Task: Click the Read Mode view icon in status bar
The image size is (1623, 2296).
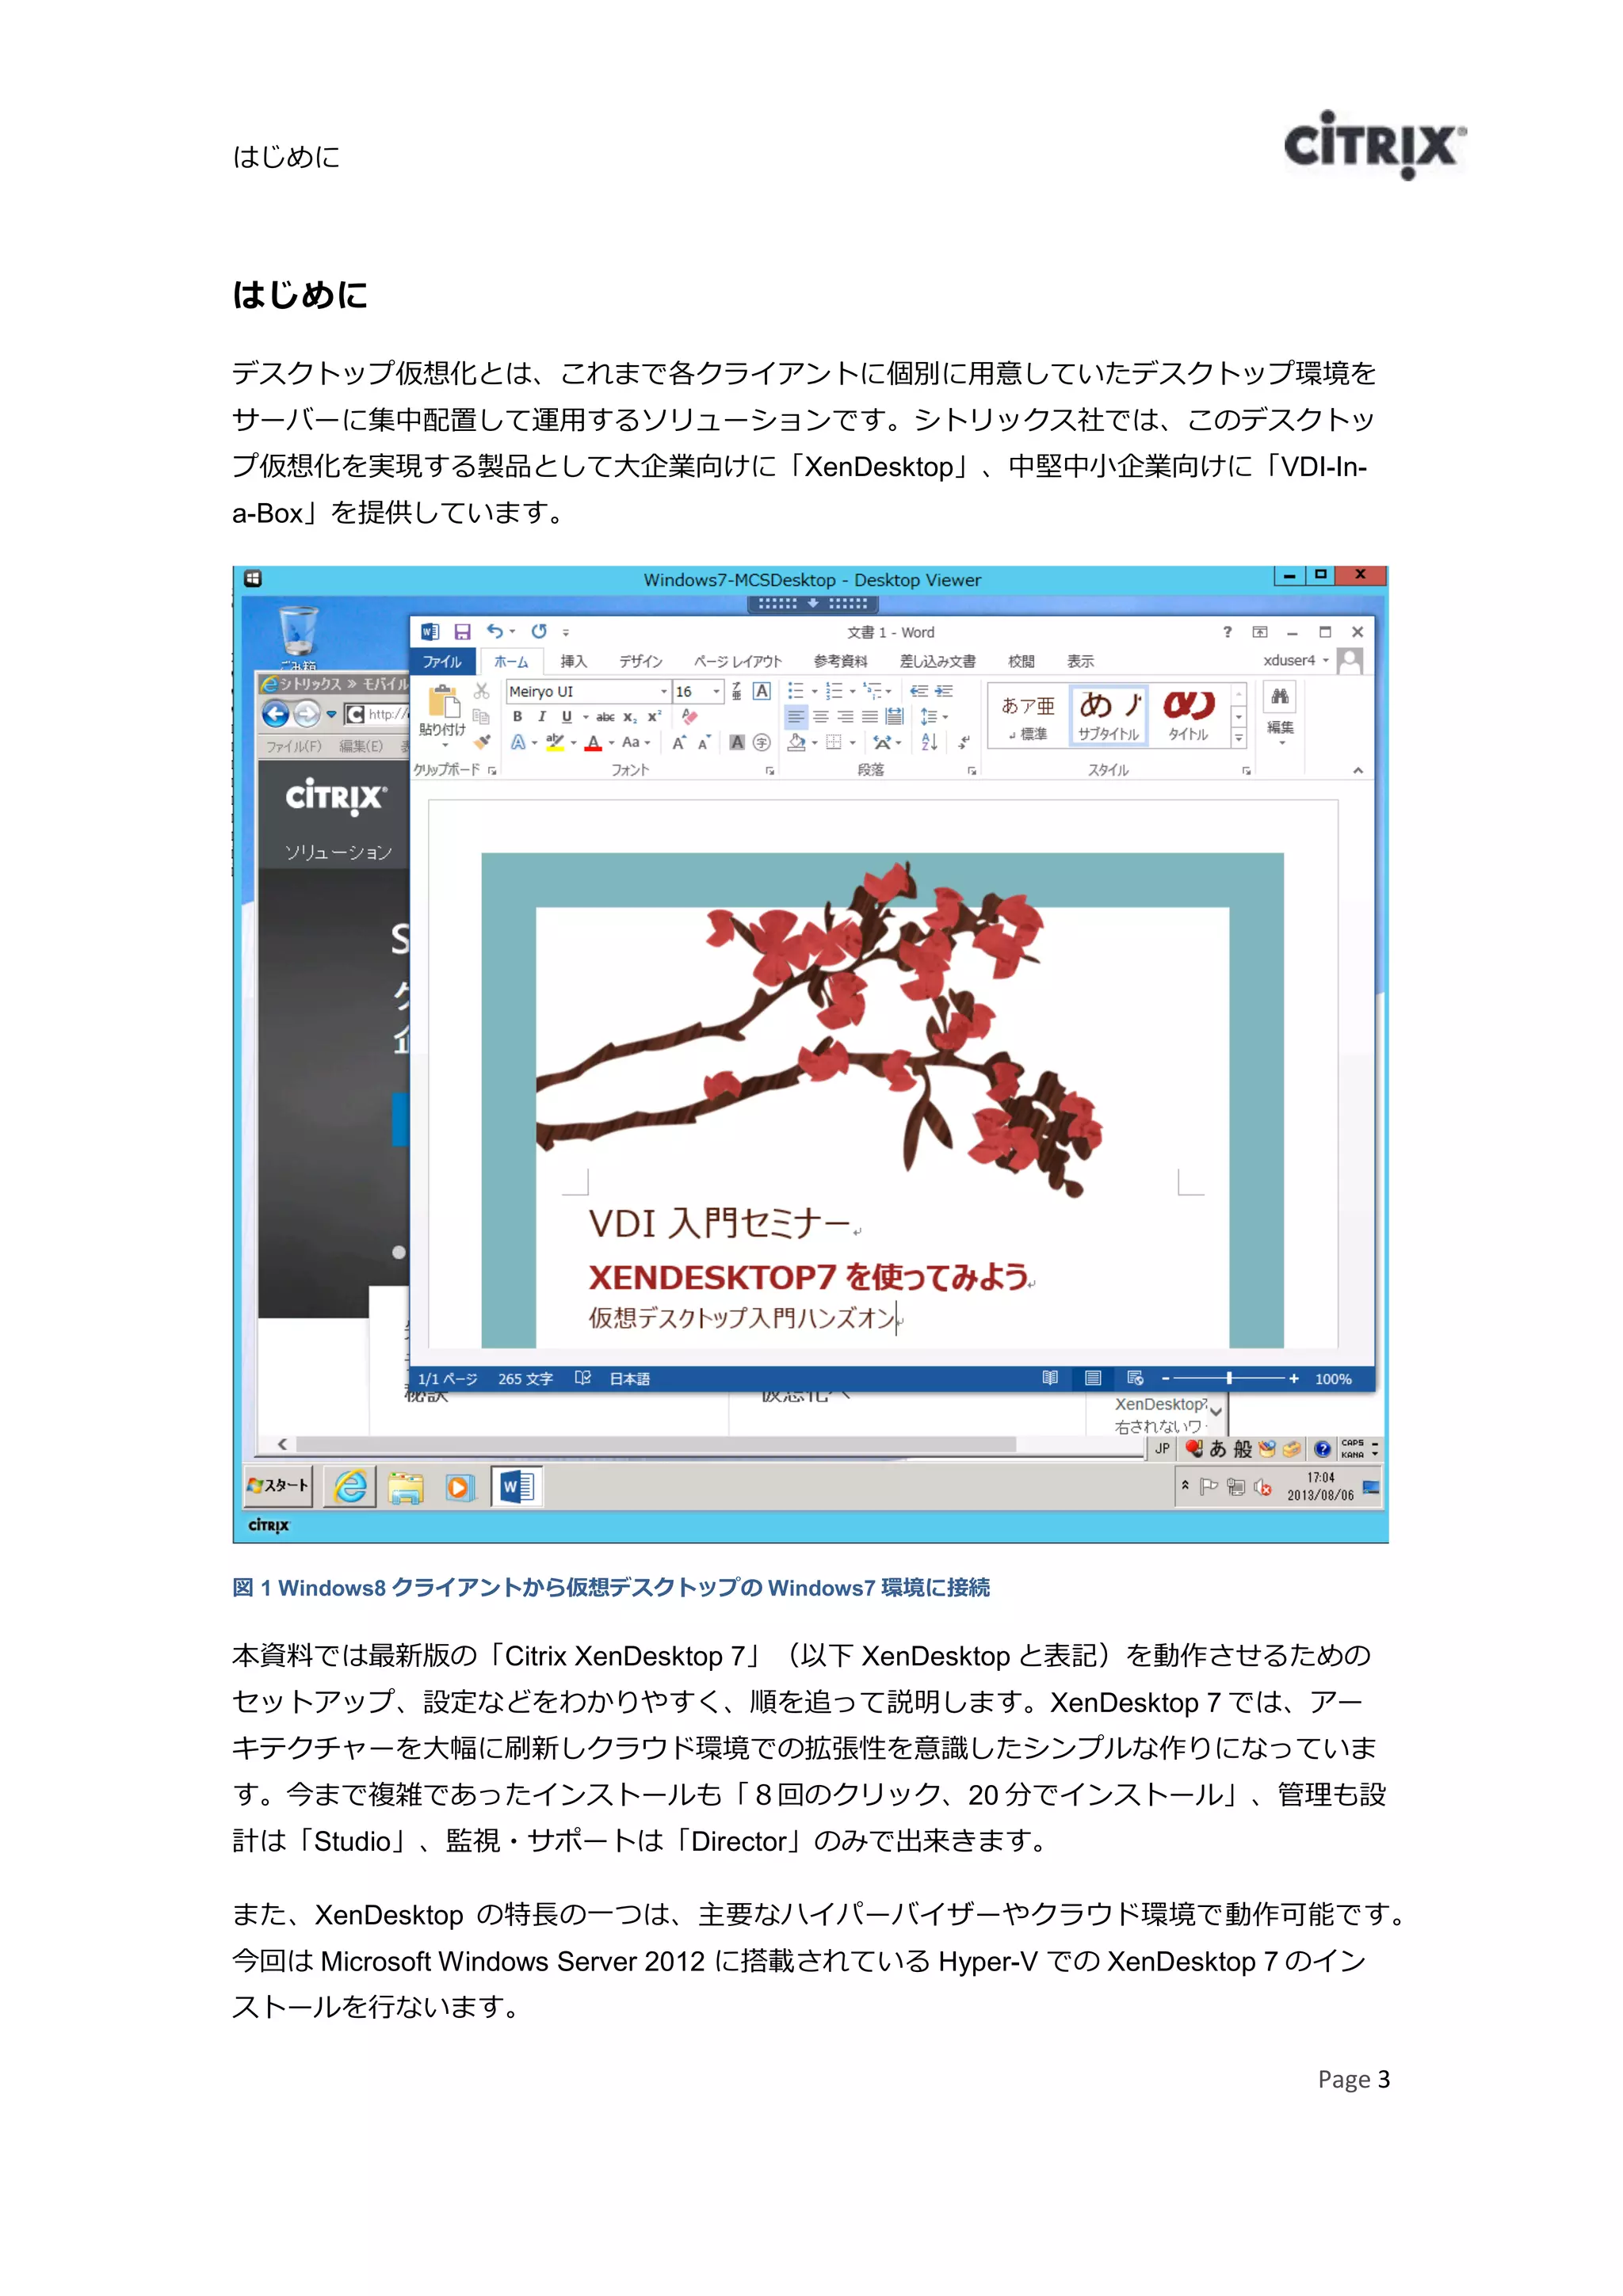Action: click(1050, 1378)
